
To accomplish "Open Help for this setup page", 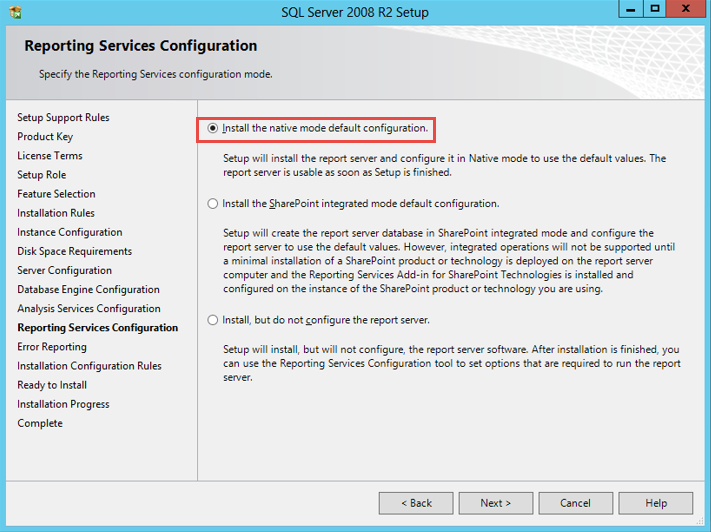I will click(656, 503).
